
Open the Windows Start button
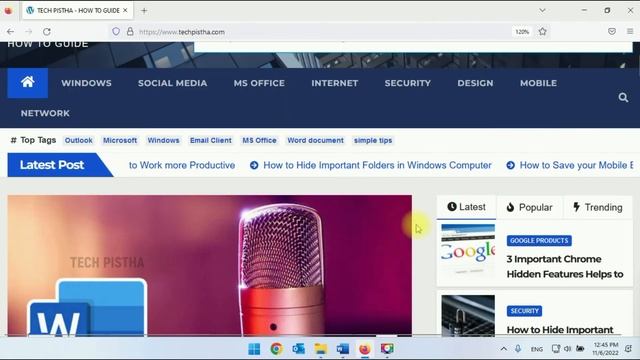pyautogui.click(x=254, y=349)
